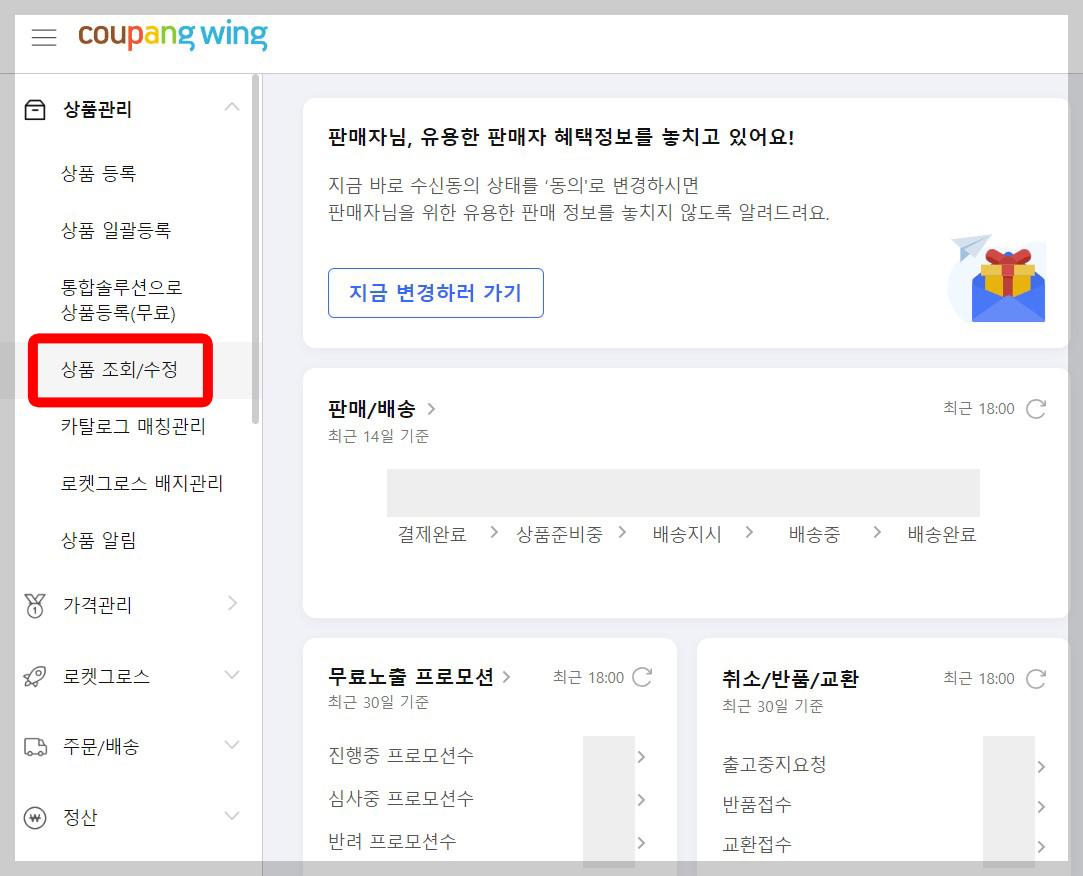This screenshot has width=1083, height=876.
Task: Click the 로켓그로스 rocket icon
Action: pos(34,675)
